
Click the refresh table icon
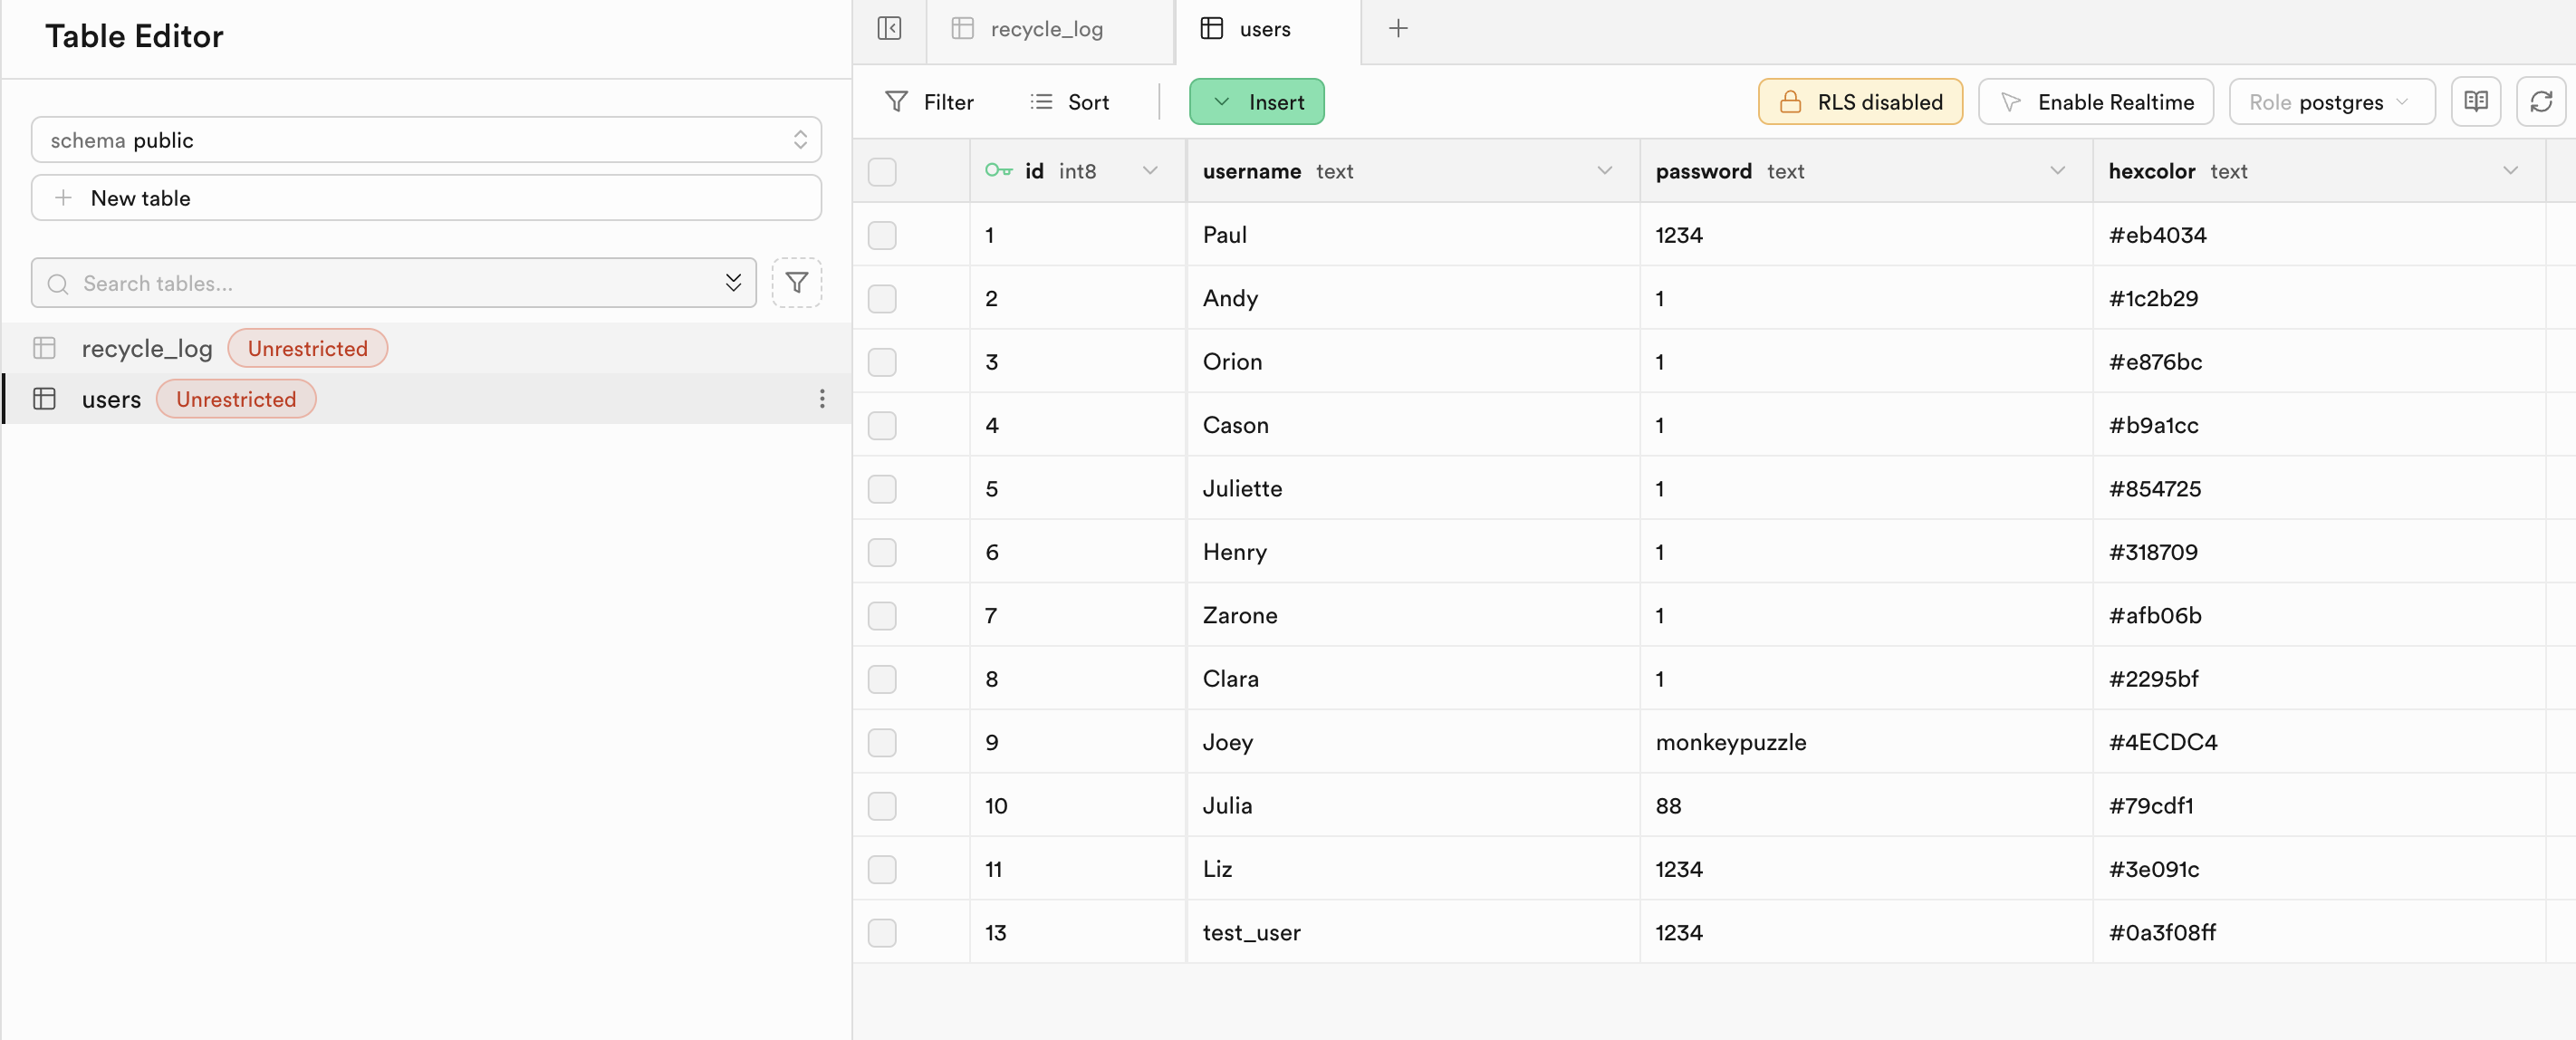(x=2541, y=102)
